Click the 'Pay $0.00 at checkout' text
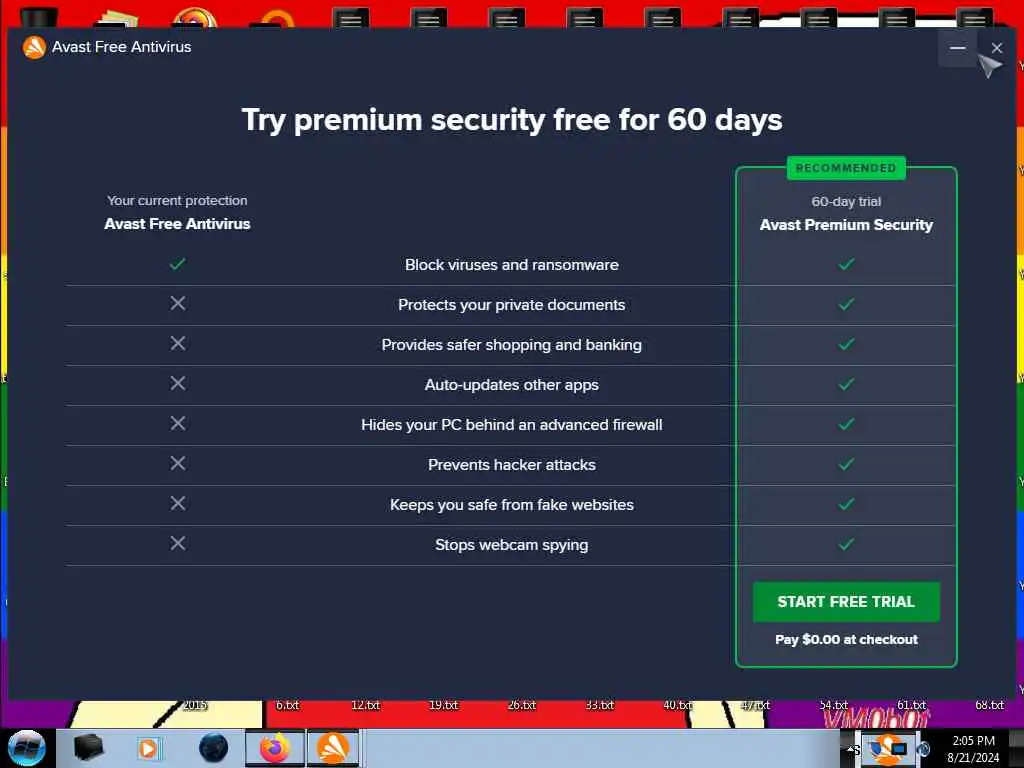 click(x=846, y=639)
